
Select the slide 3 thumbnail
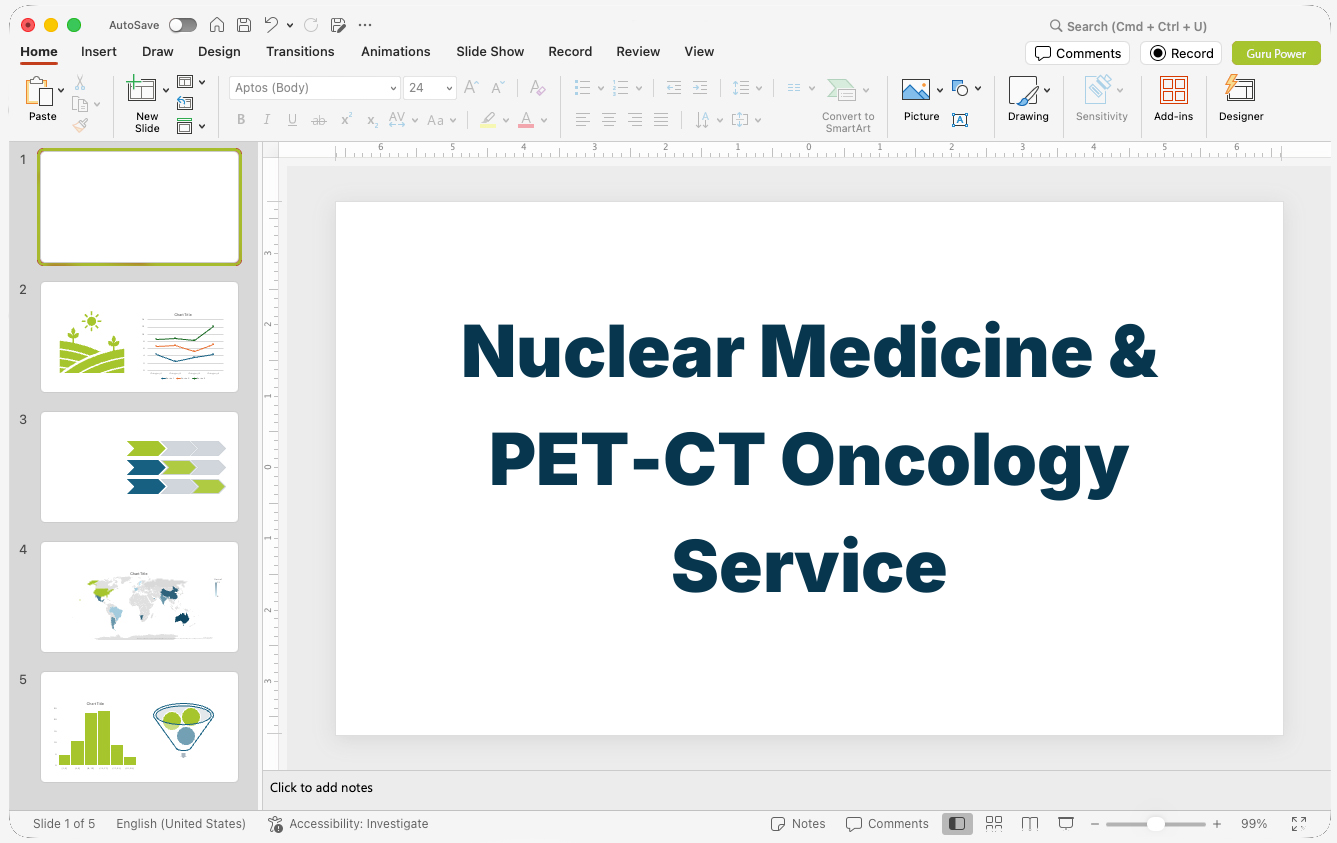(139, 467)
